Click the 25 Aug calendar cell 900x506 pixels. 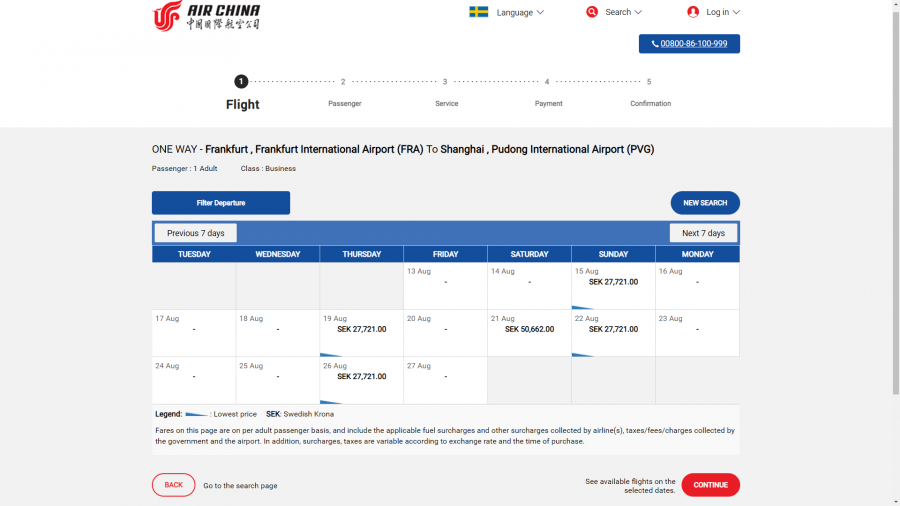(x=277, y=380)
